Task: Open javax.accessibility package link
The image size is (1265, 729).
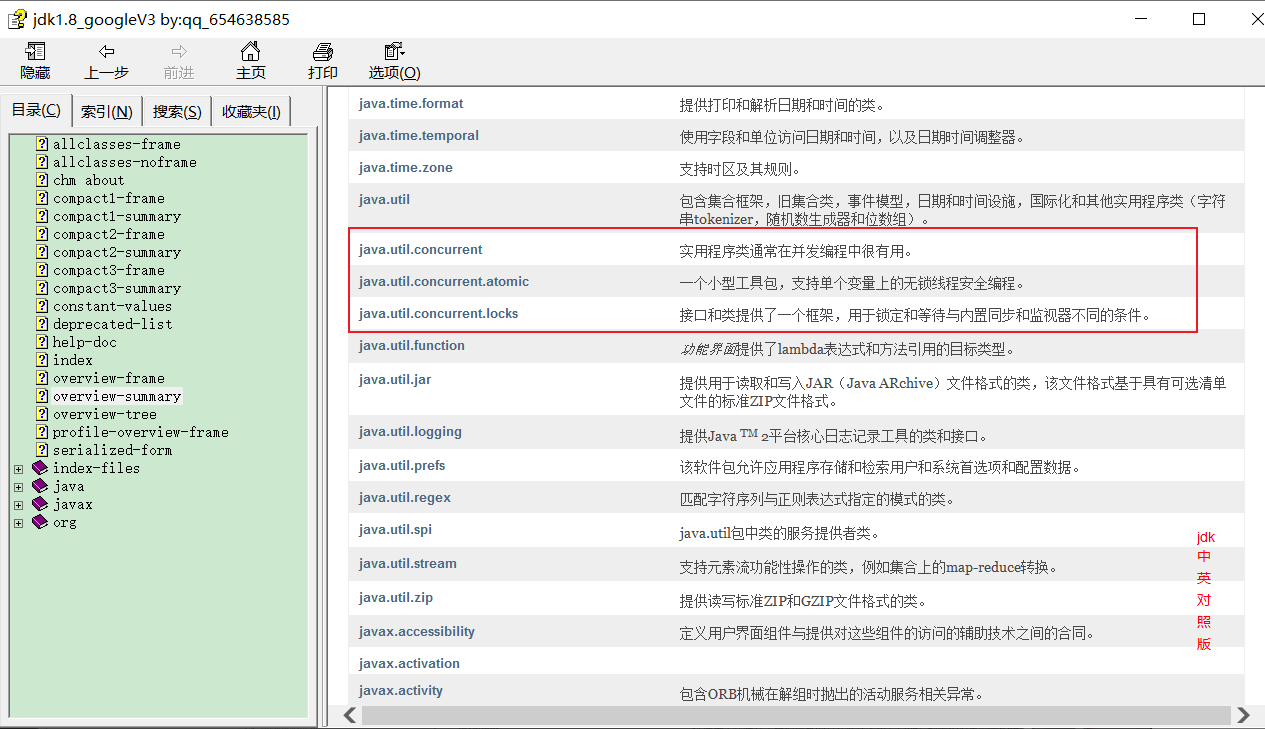Action: pos(417,631)
